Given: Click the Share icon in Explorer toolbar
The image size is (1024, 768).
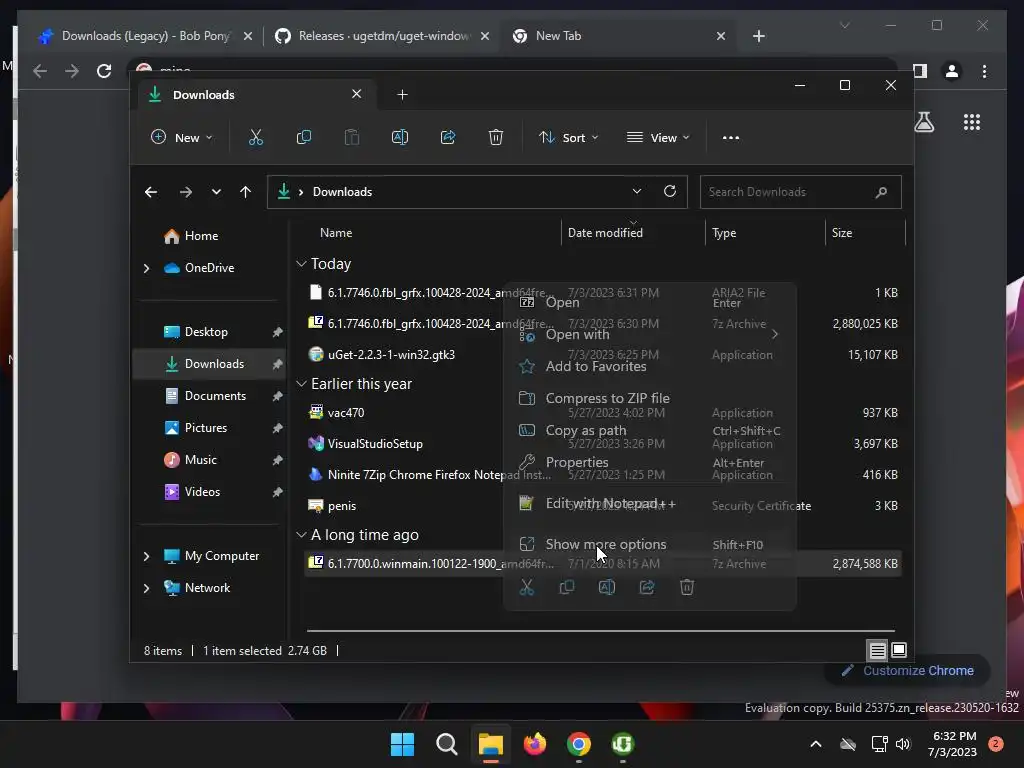Looking at the screenshot, I should coord(448,137).
